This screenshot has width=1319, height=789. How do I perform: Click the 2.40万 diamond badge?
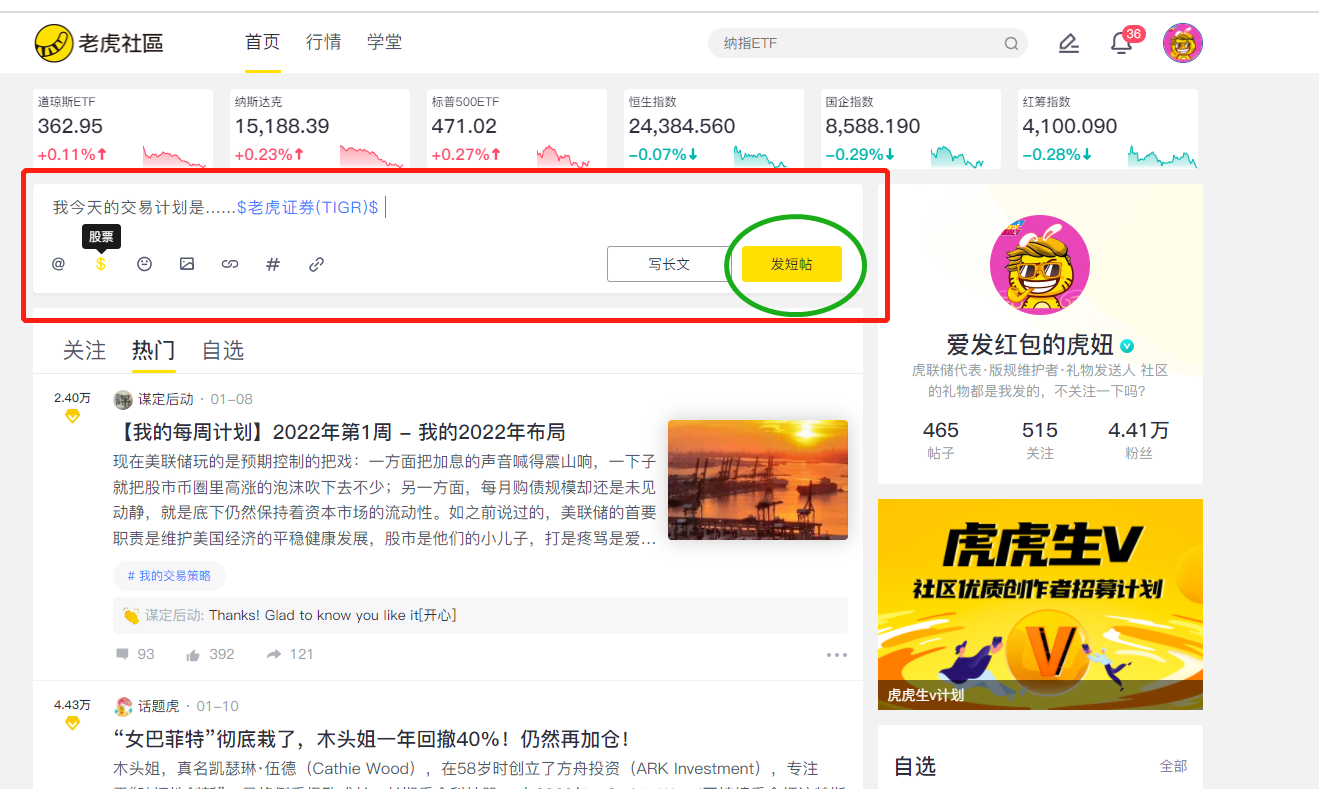(72, 416)
